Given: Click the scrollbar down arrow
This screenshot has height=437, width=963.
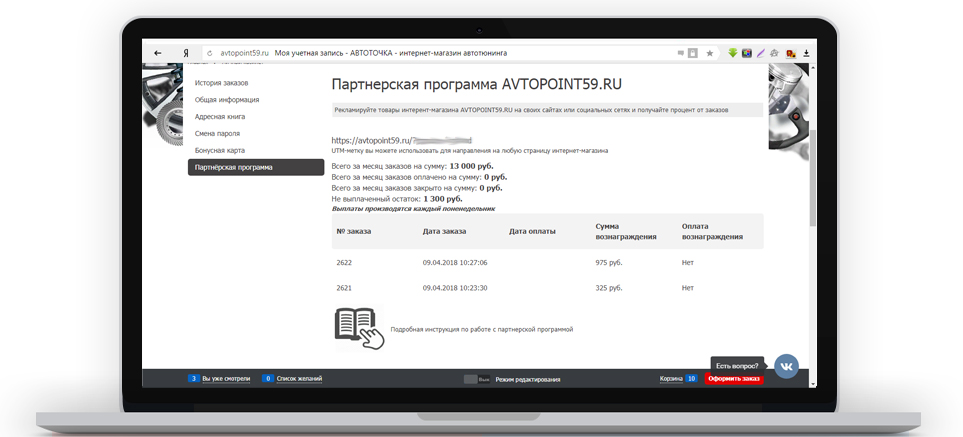Looking at the screenshot, I should [x=813, y=384].
